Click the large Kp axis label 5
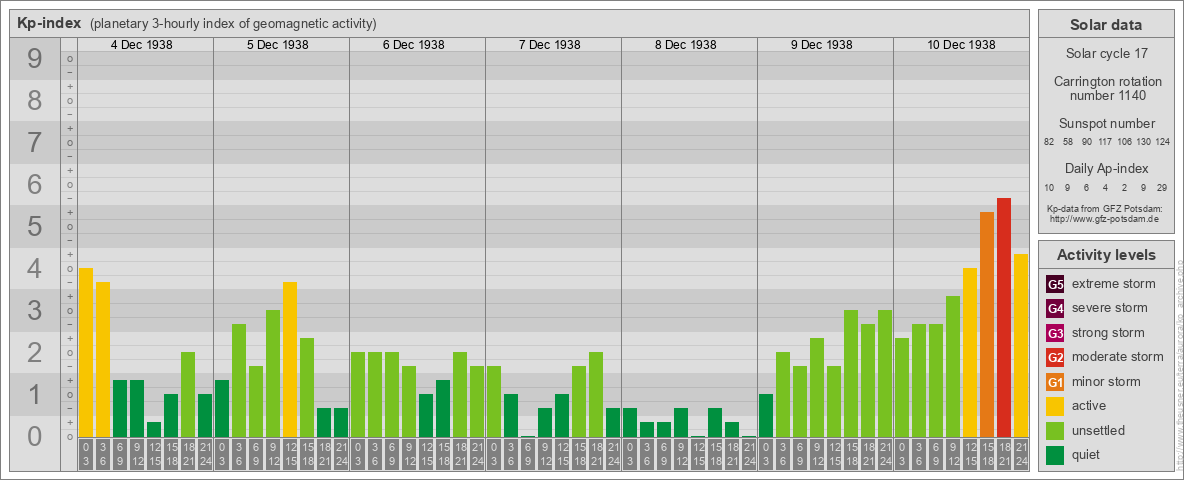 pyautogui.click(x=35, y=226)
